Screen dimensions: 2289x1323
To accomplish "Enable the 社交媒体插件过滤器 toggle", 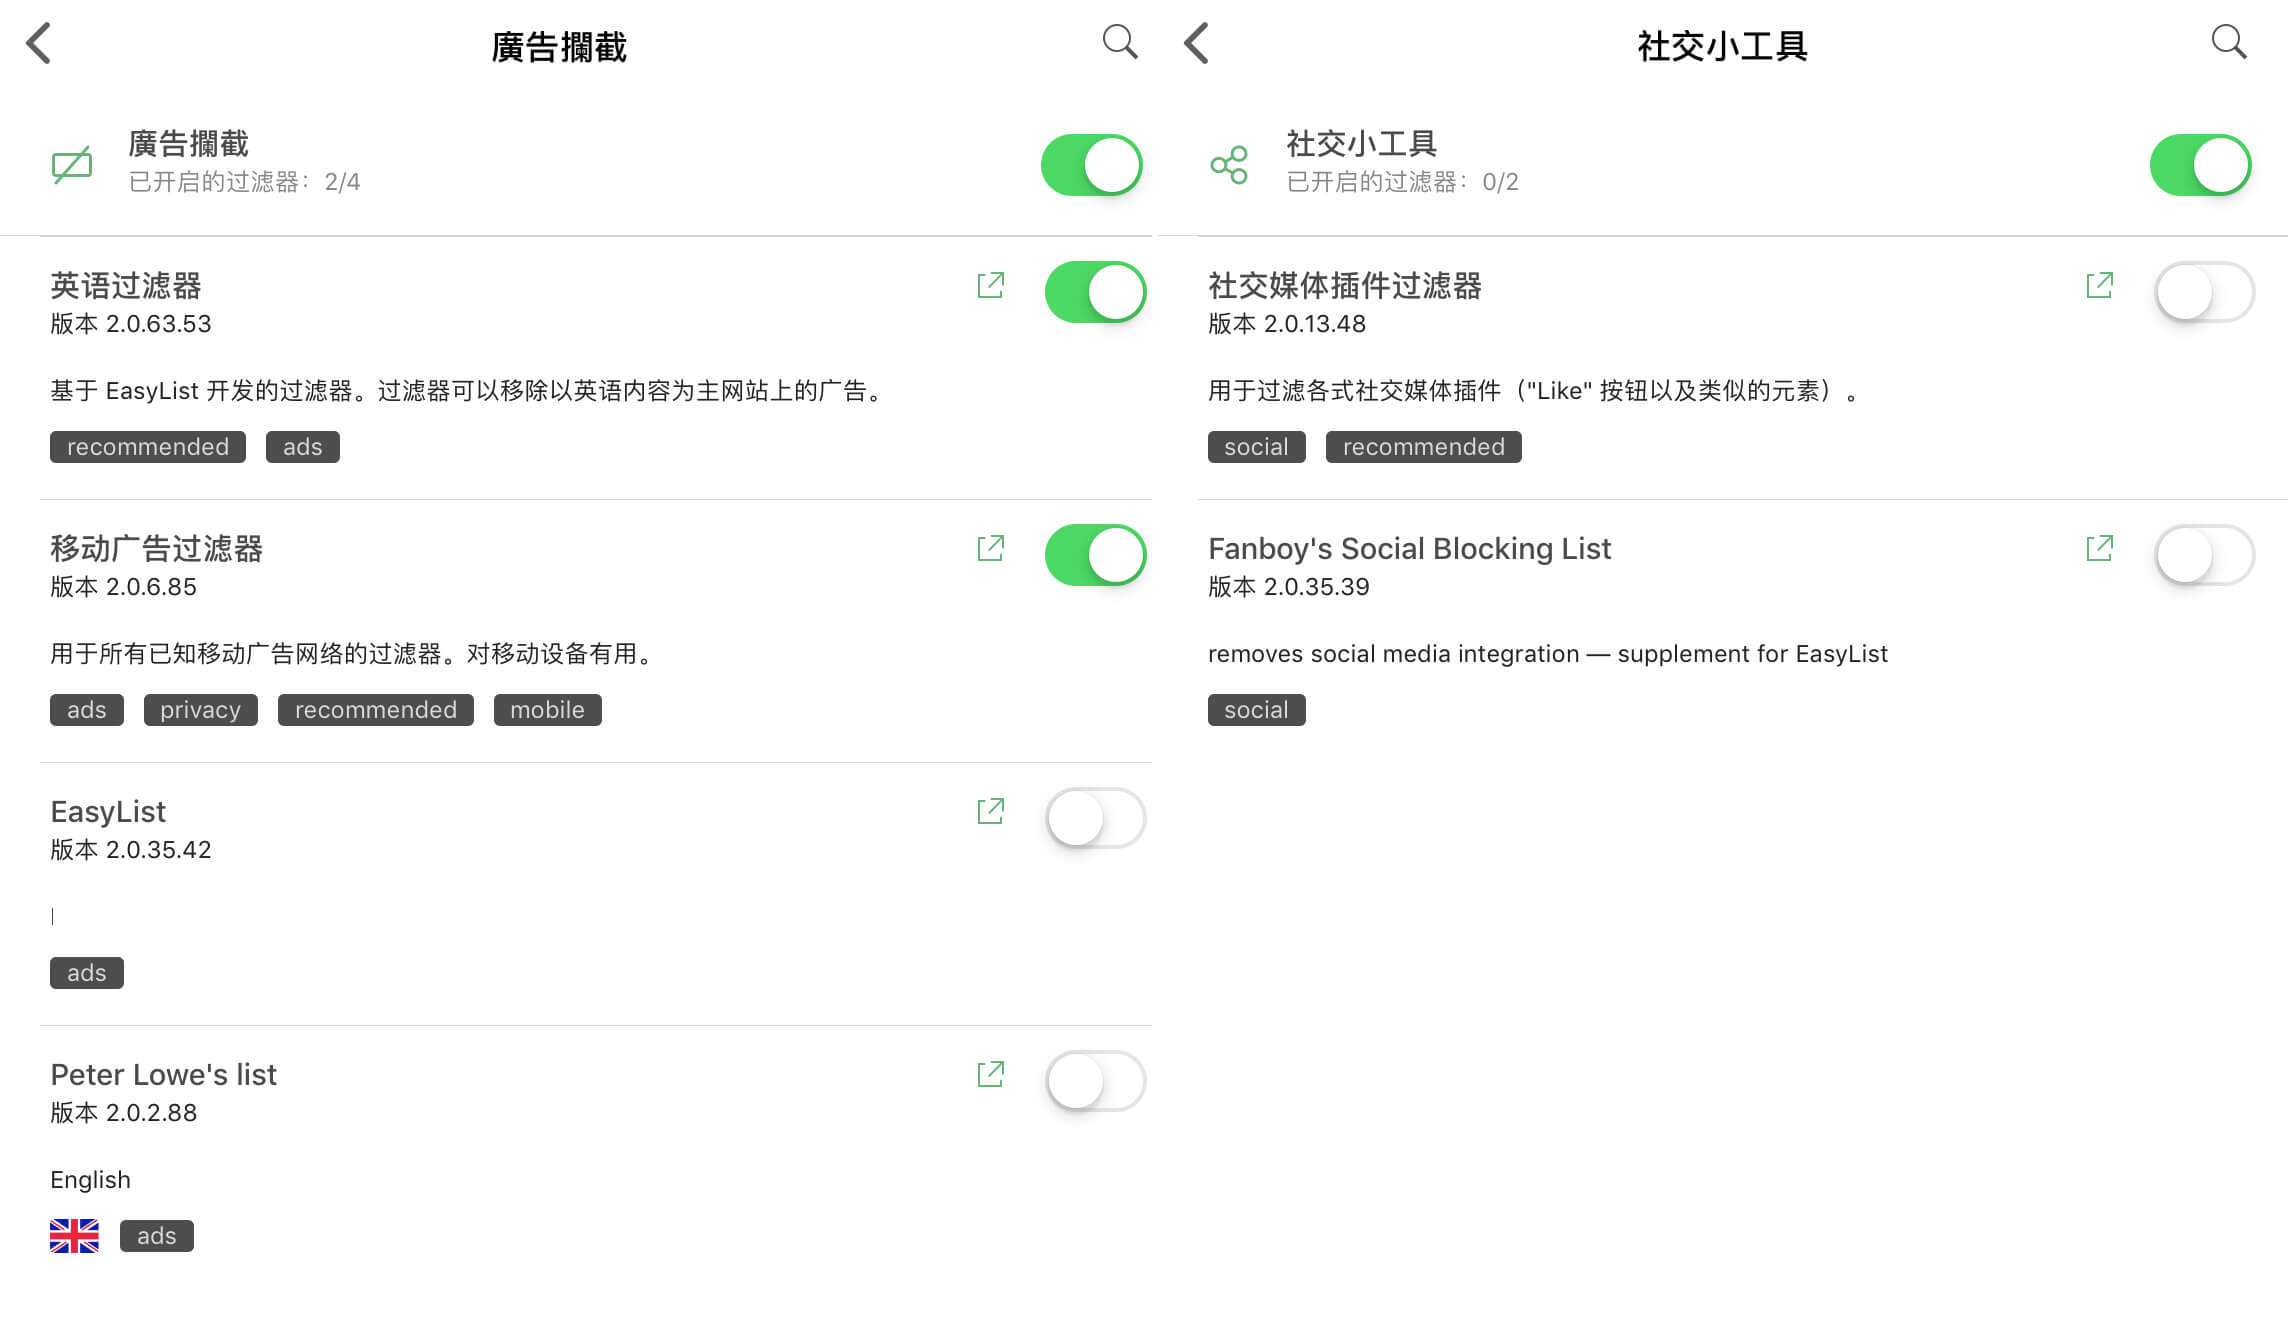I will (2204, 292).
